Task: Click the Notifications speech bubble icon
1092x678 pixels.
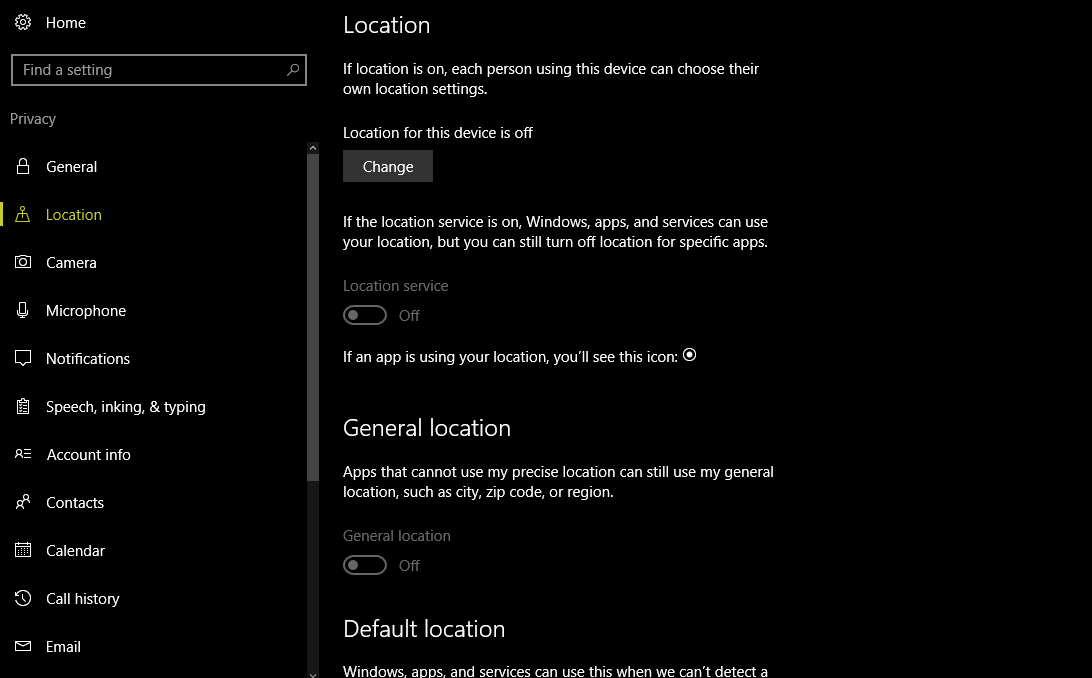Action: click(23, 358)
